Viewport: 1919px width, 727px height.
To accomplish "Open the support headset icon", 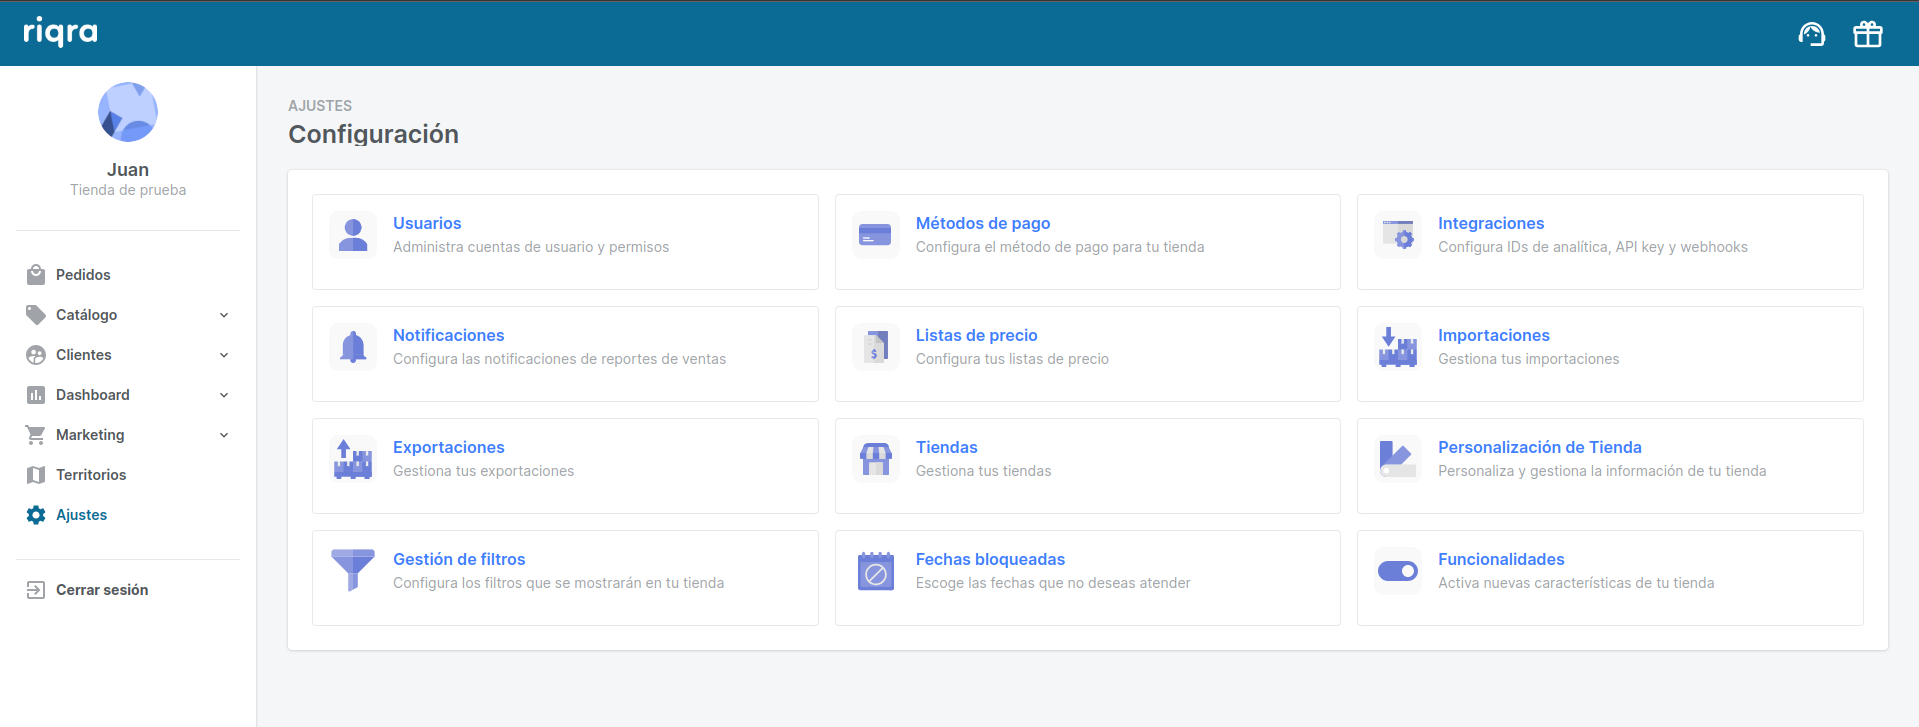I will [1812, 34].
